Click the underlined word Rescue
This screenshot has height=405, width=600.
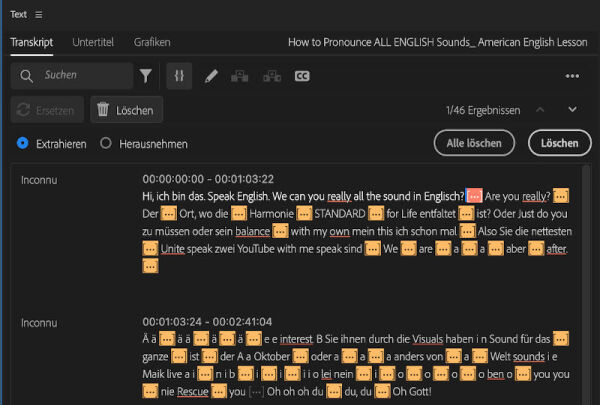click(193, 392)
